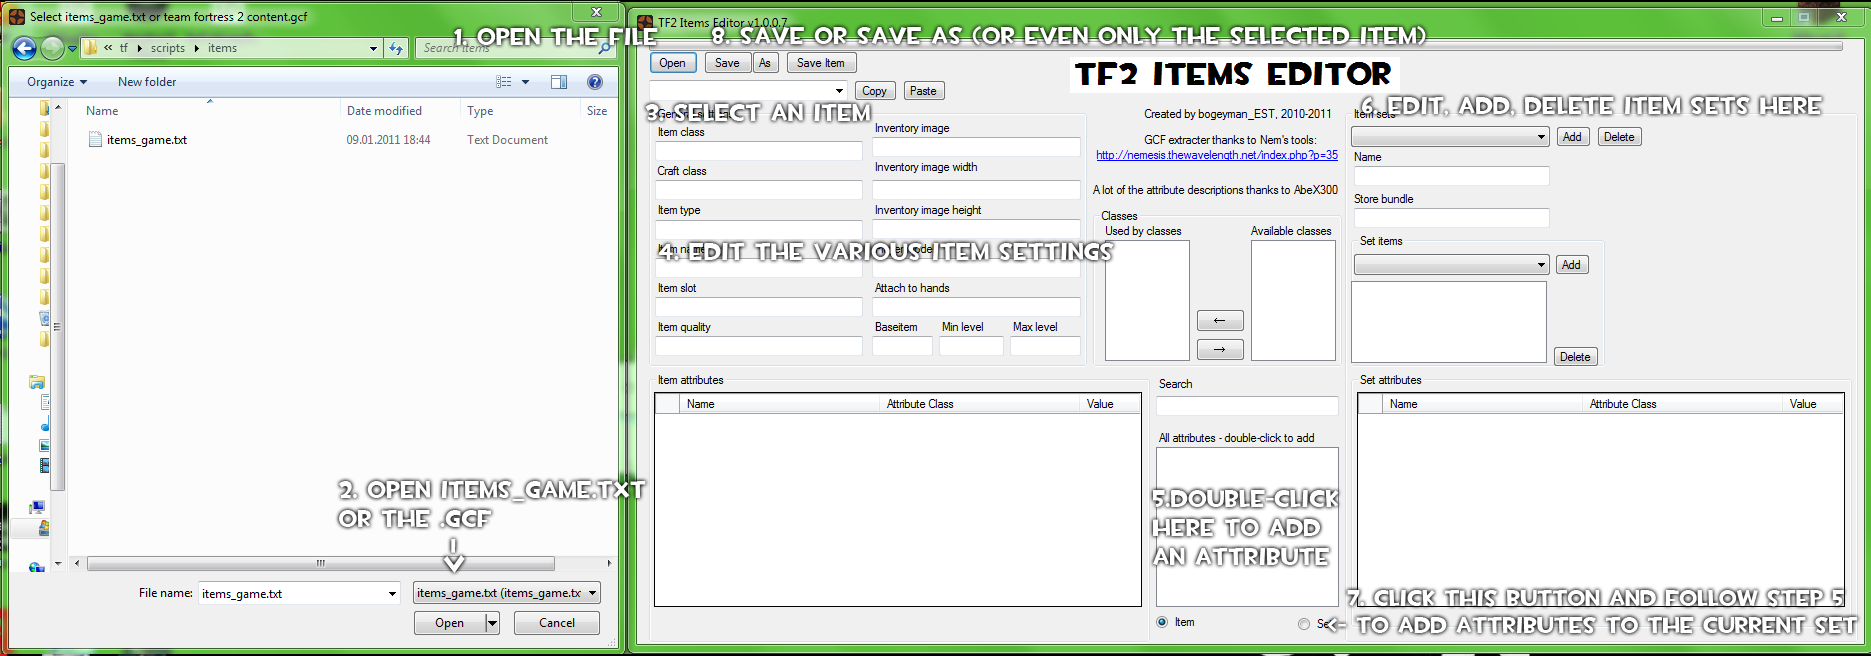Open the nemesis.thewavelength.net link

click(x=1216, y=155)
